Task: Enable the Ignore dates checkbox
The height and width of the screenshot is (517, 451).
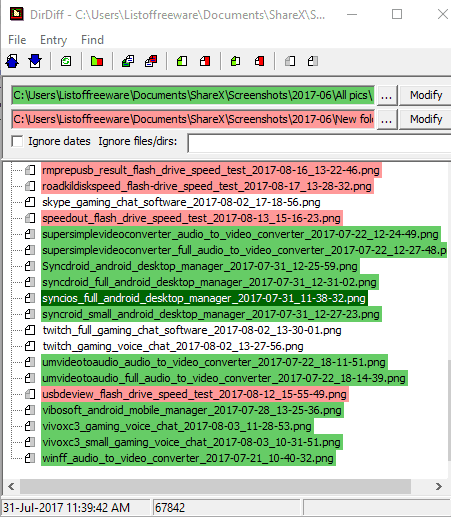Action: (17, 141)
